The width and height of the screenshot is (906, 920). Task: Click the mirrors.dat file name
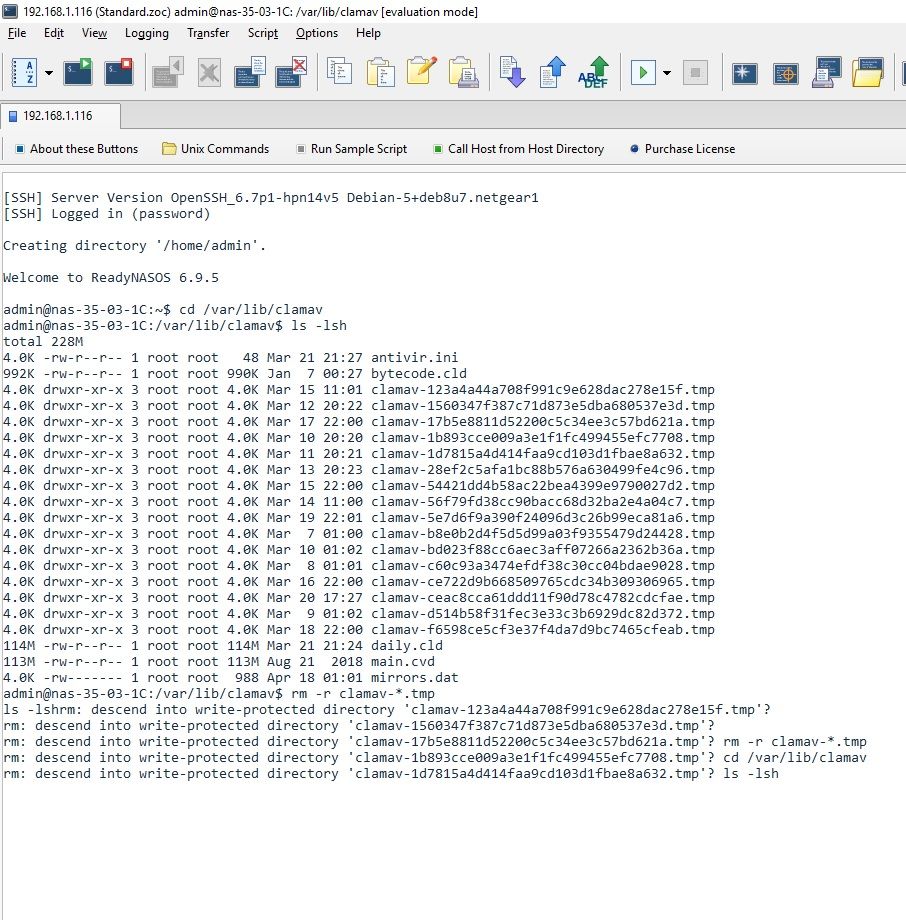tap(414, 677)
